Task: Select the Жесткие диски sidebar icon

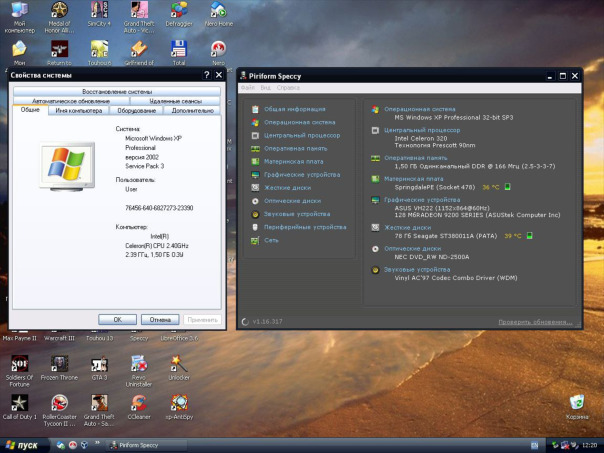Action: click(x=255, y=188)
